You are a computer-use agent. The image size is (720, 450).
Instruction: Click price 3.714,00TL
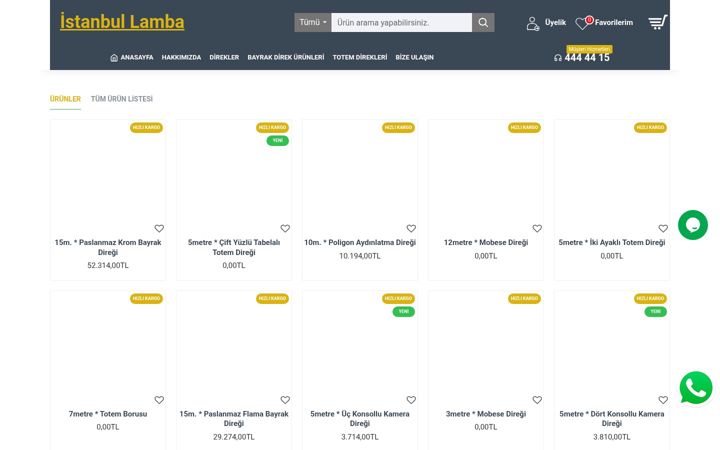(x=360, y=437)
